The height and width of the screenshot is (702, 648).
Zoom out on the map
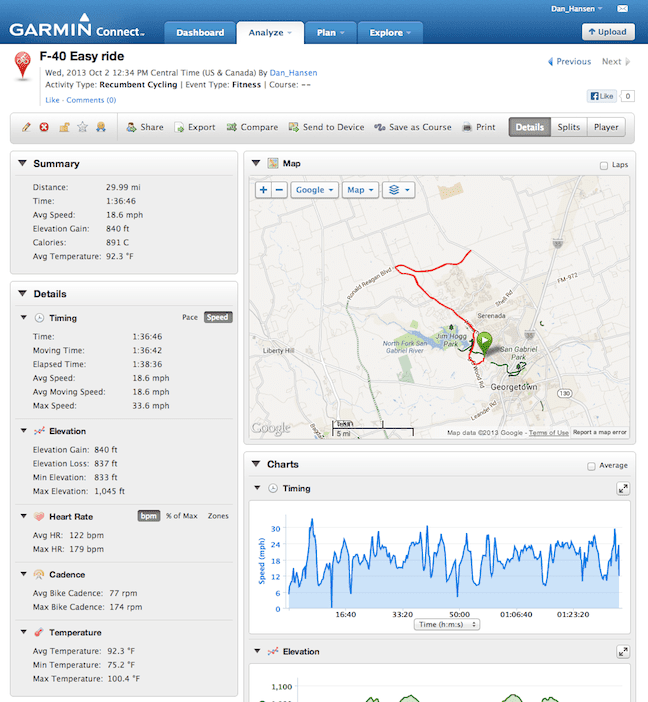click(279, 189)
